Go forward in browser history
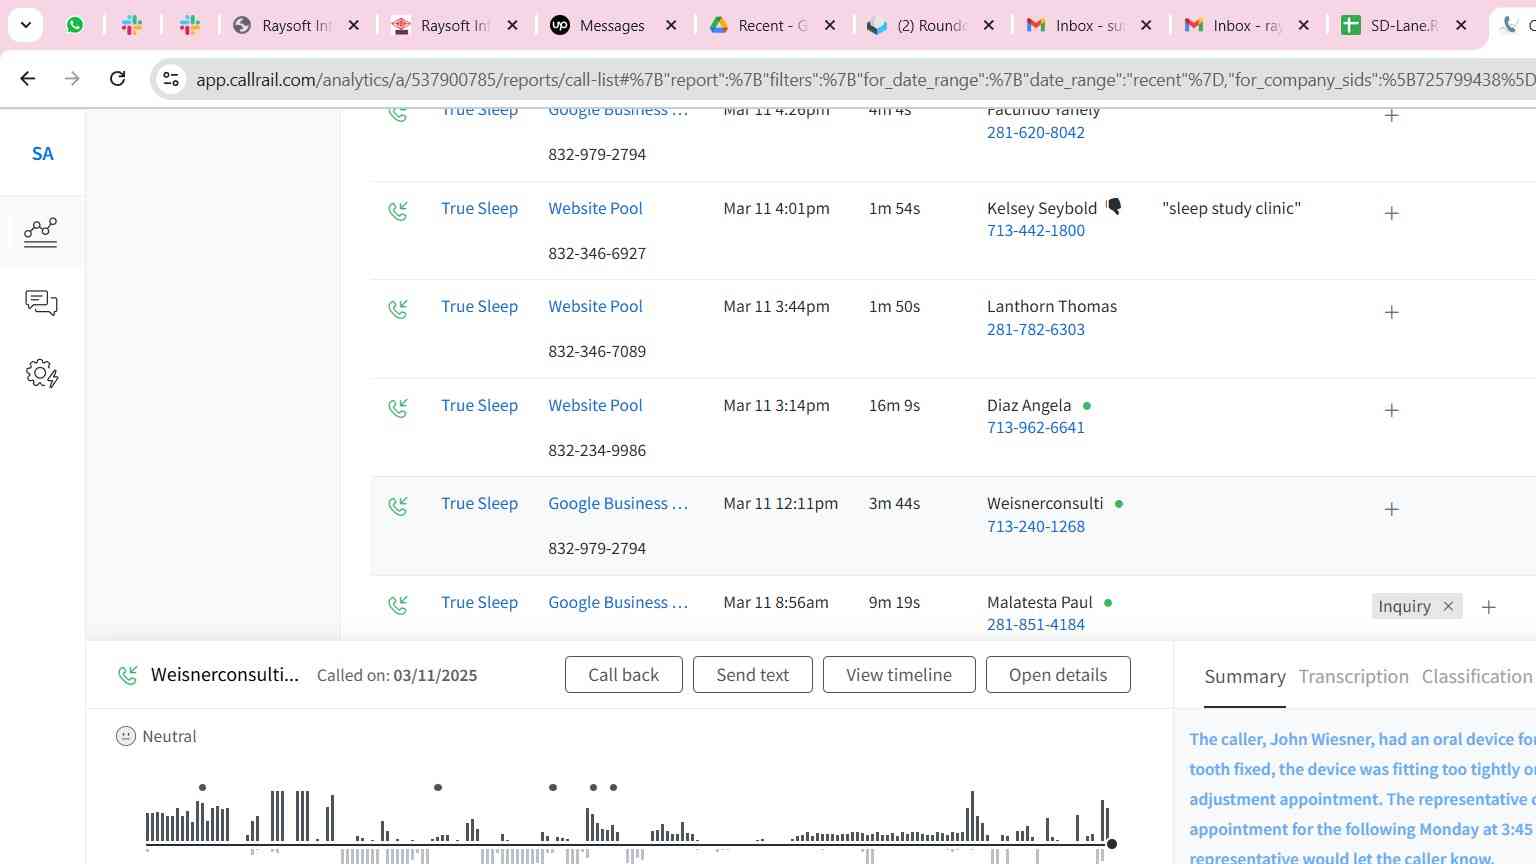 72,78
